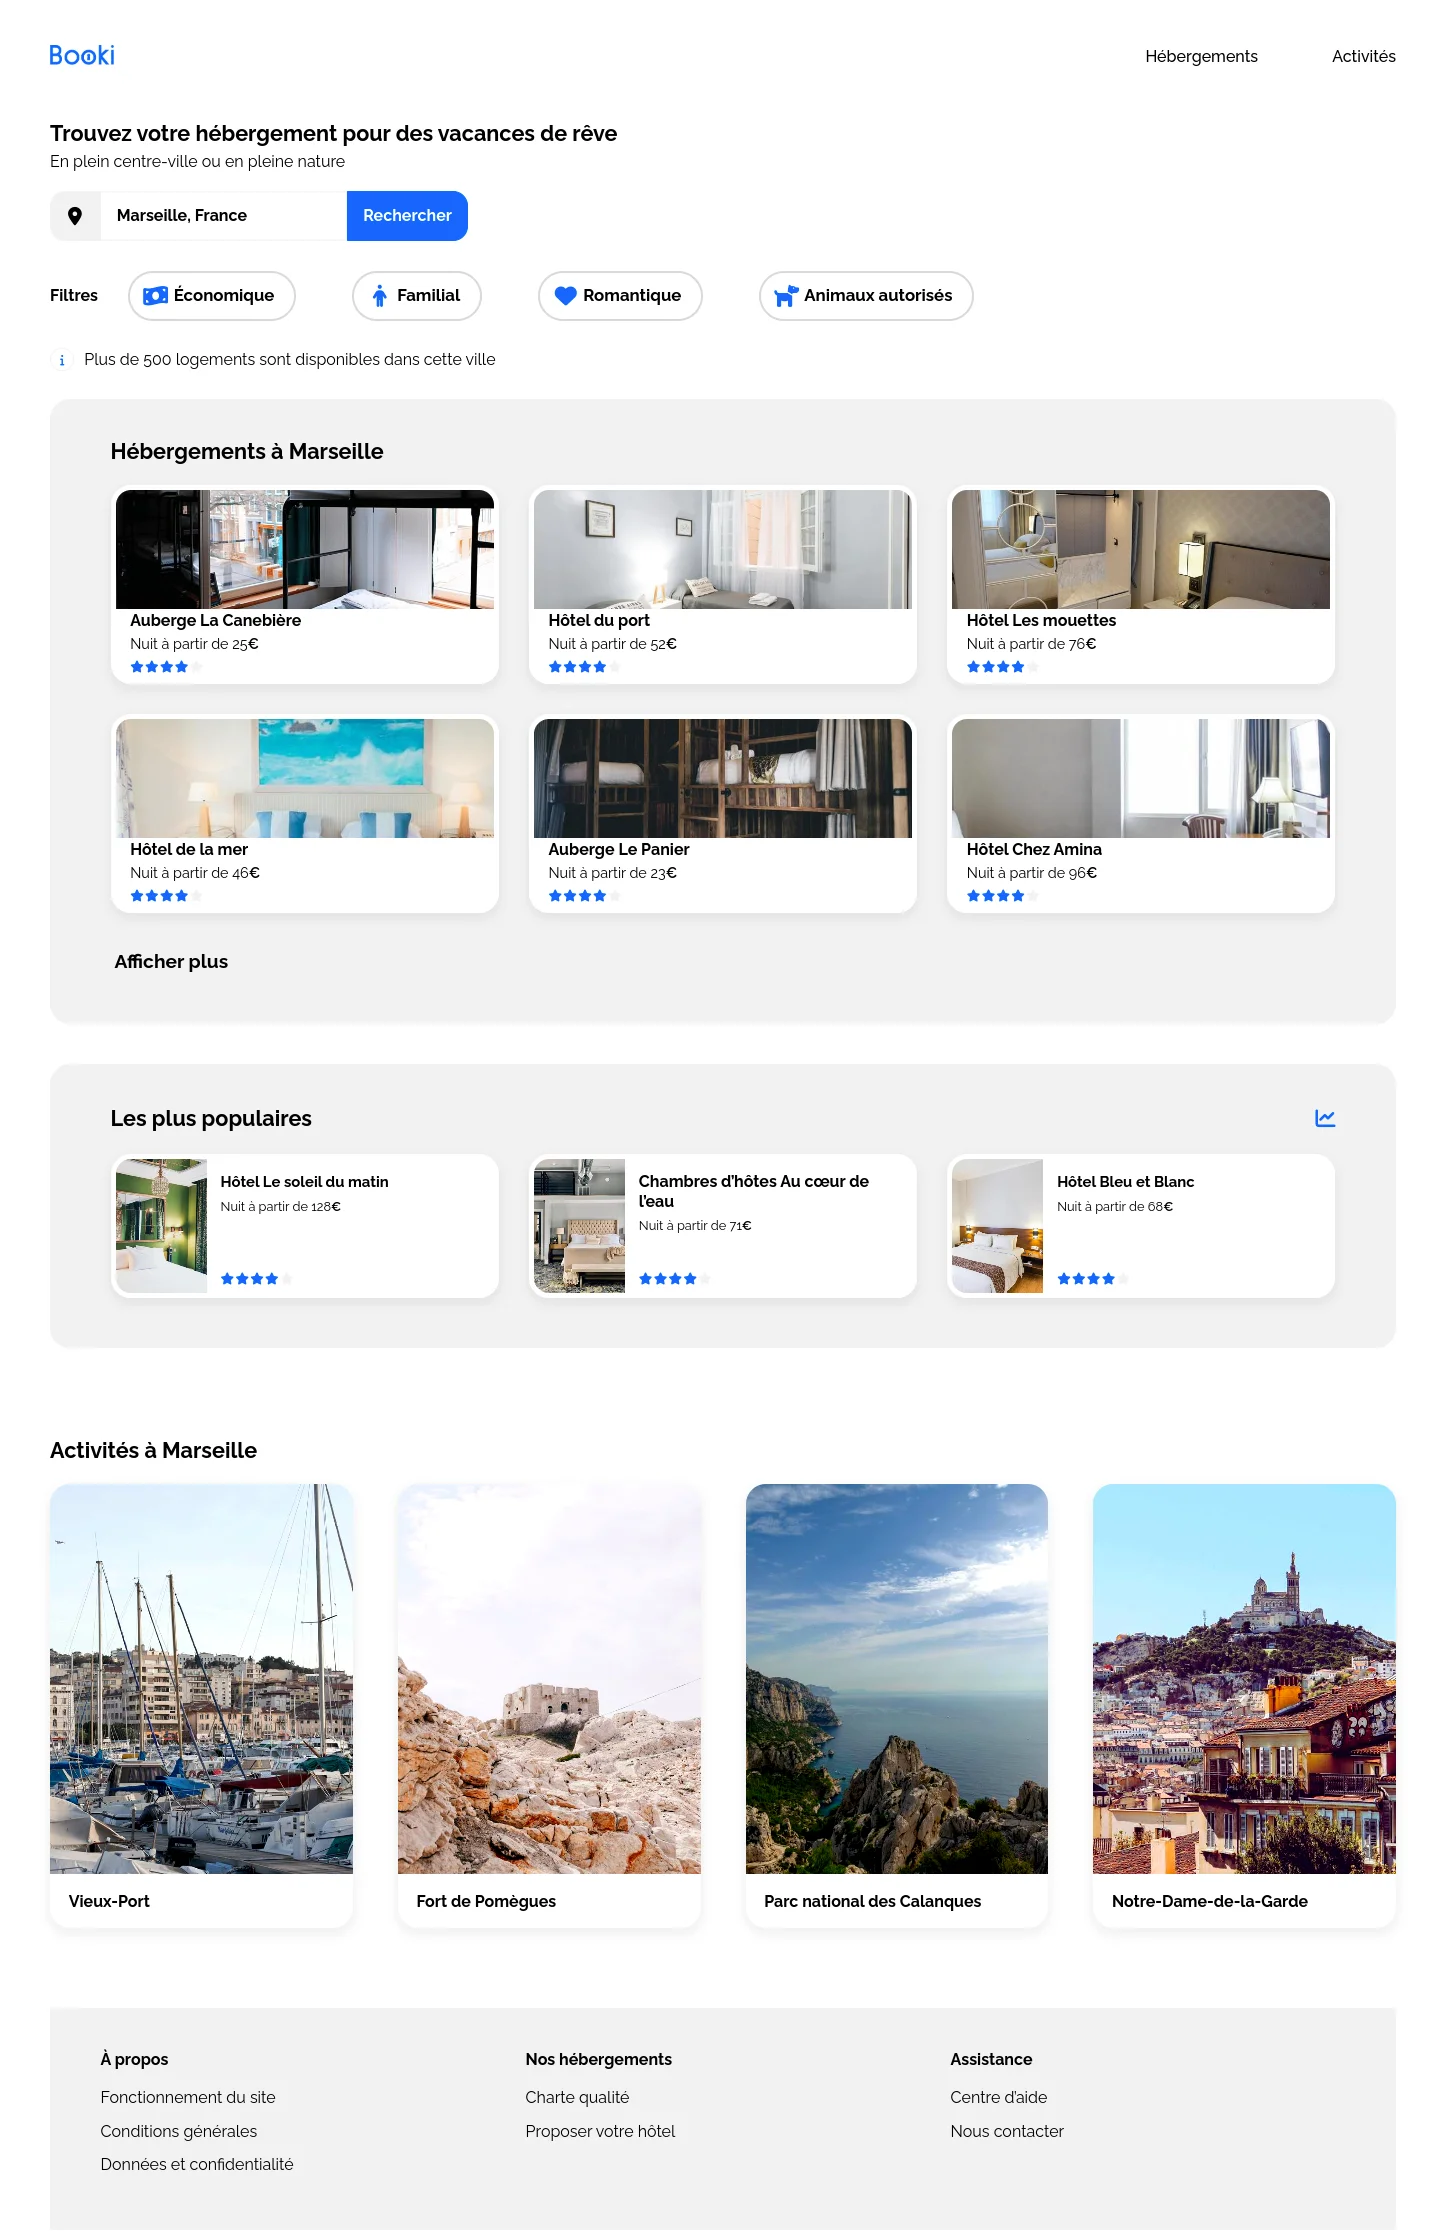Click the 'Nuit à partir de 71€' price
Screen dimensions: 1446x2231
tap(695, 1226)
